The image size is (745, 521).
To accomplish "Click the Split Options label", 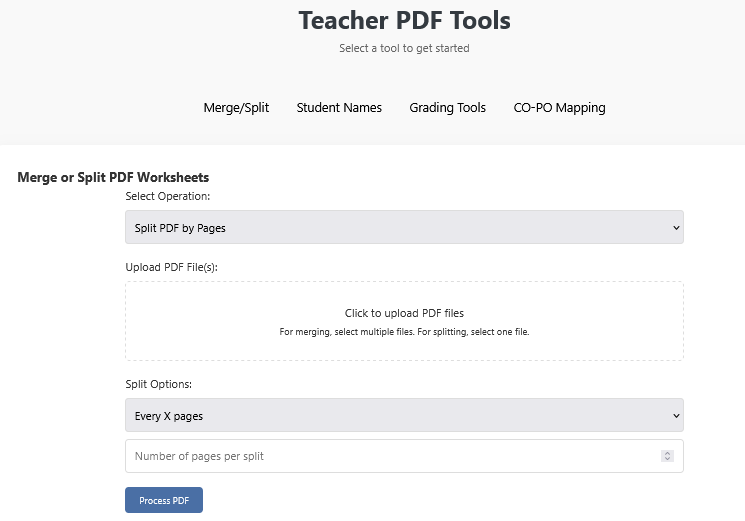I will tap(159, 384).
